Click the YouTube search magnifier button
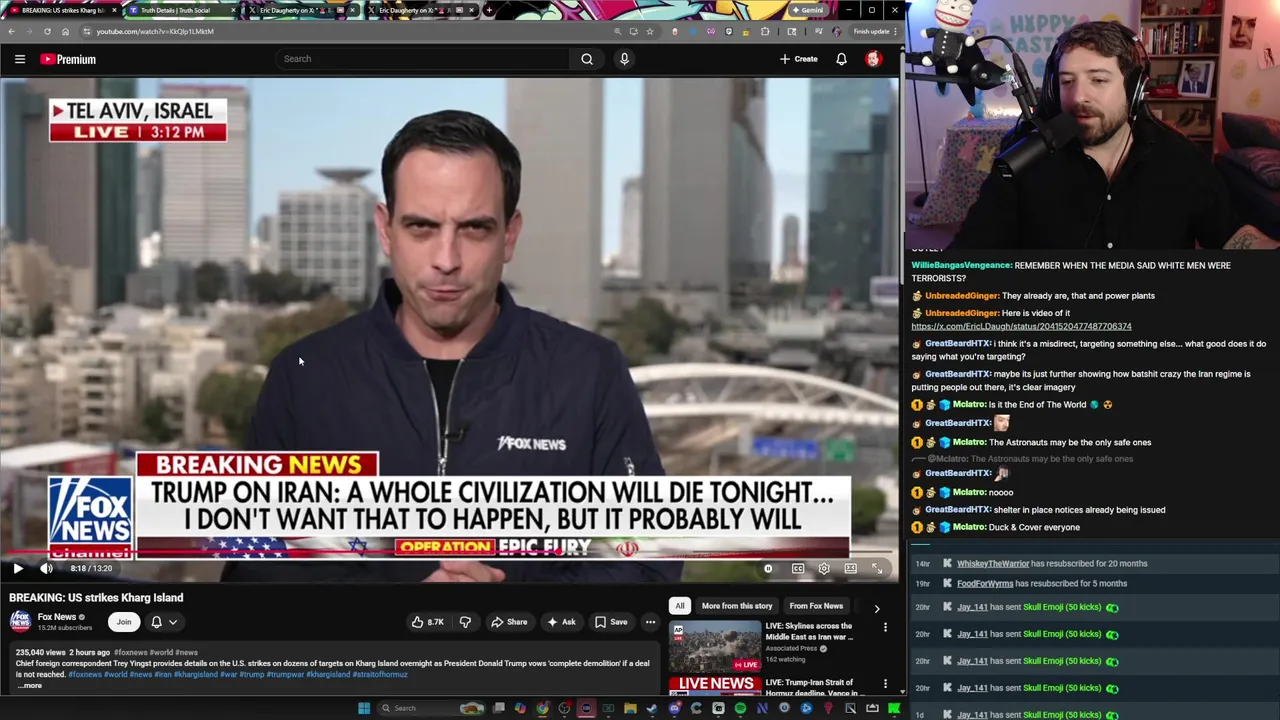The width and height of the screenshot is (1280, 720). click(x=587, y=58)
